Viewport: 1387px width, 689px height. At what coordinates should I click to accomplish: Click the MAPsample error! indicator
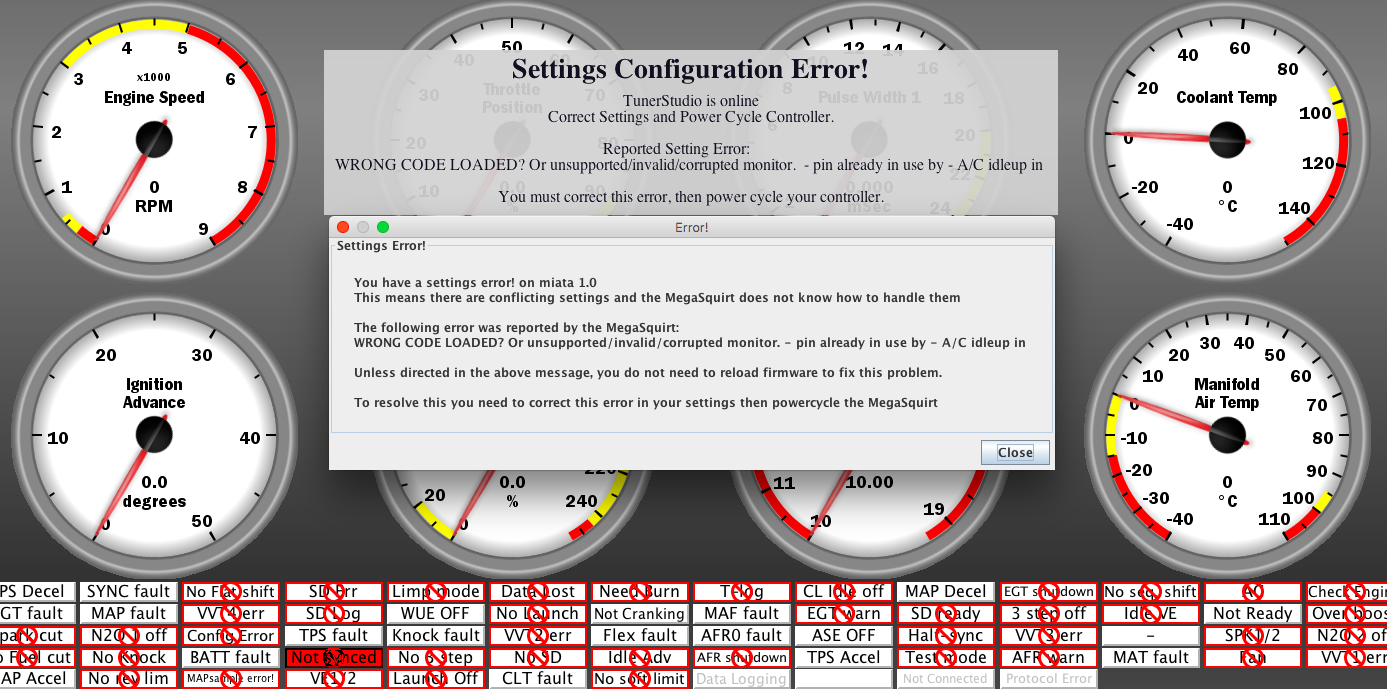pos(230,679)
